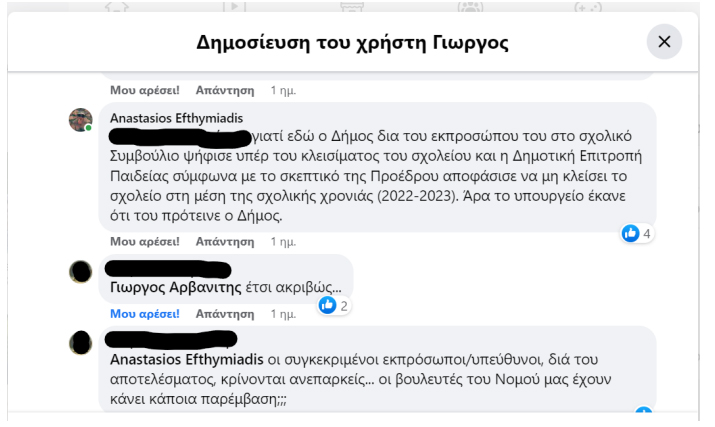Like the comment by Anastasios Efthymiadis

pos(144,242)
